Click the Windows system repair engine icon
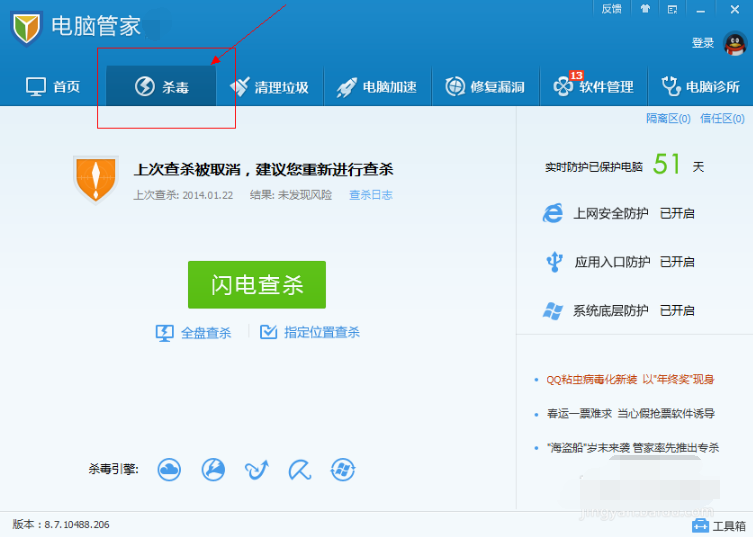The width and height of the screenshot is (753, 537). pyautogui.click(x=343, y=469)
